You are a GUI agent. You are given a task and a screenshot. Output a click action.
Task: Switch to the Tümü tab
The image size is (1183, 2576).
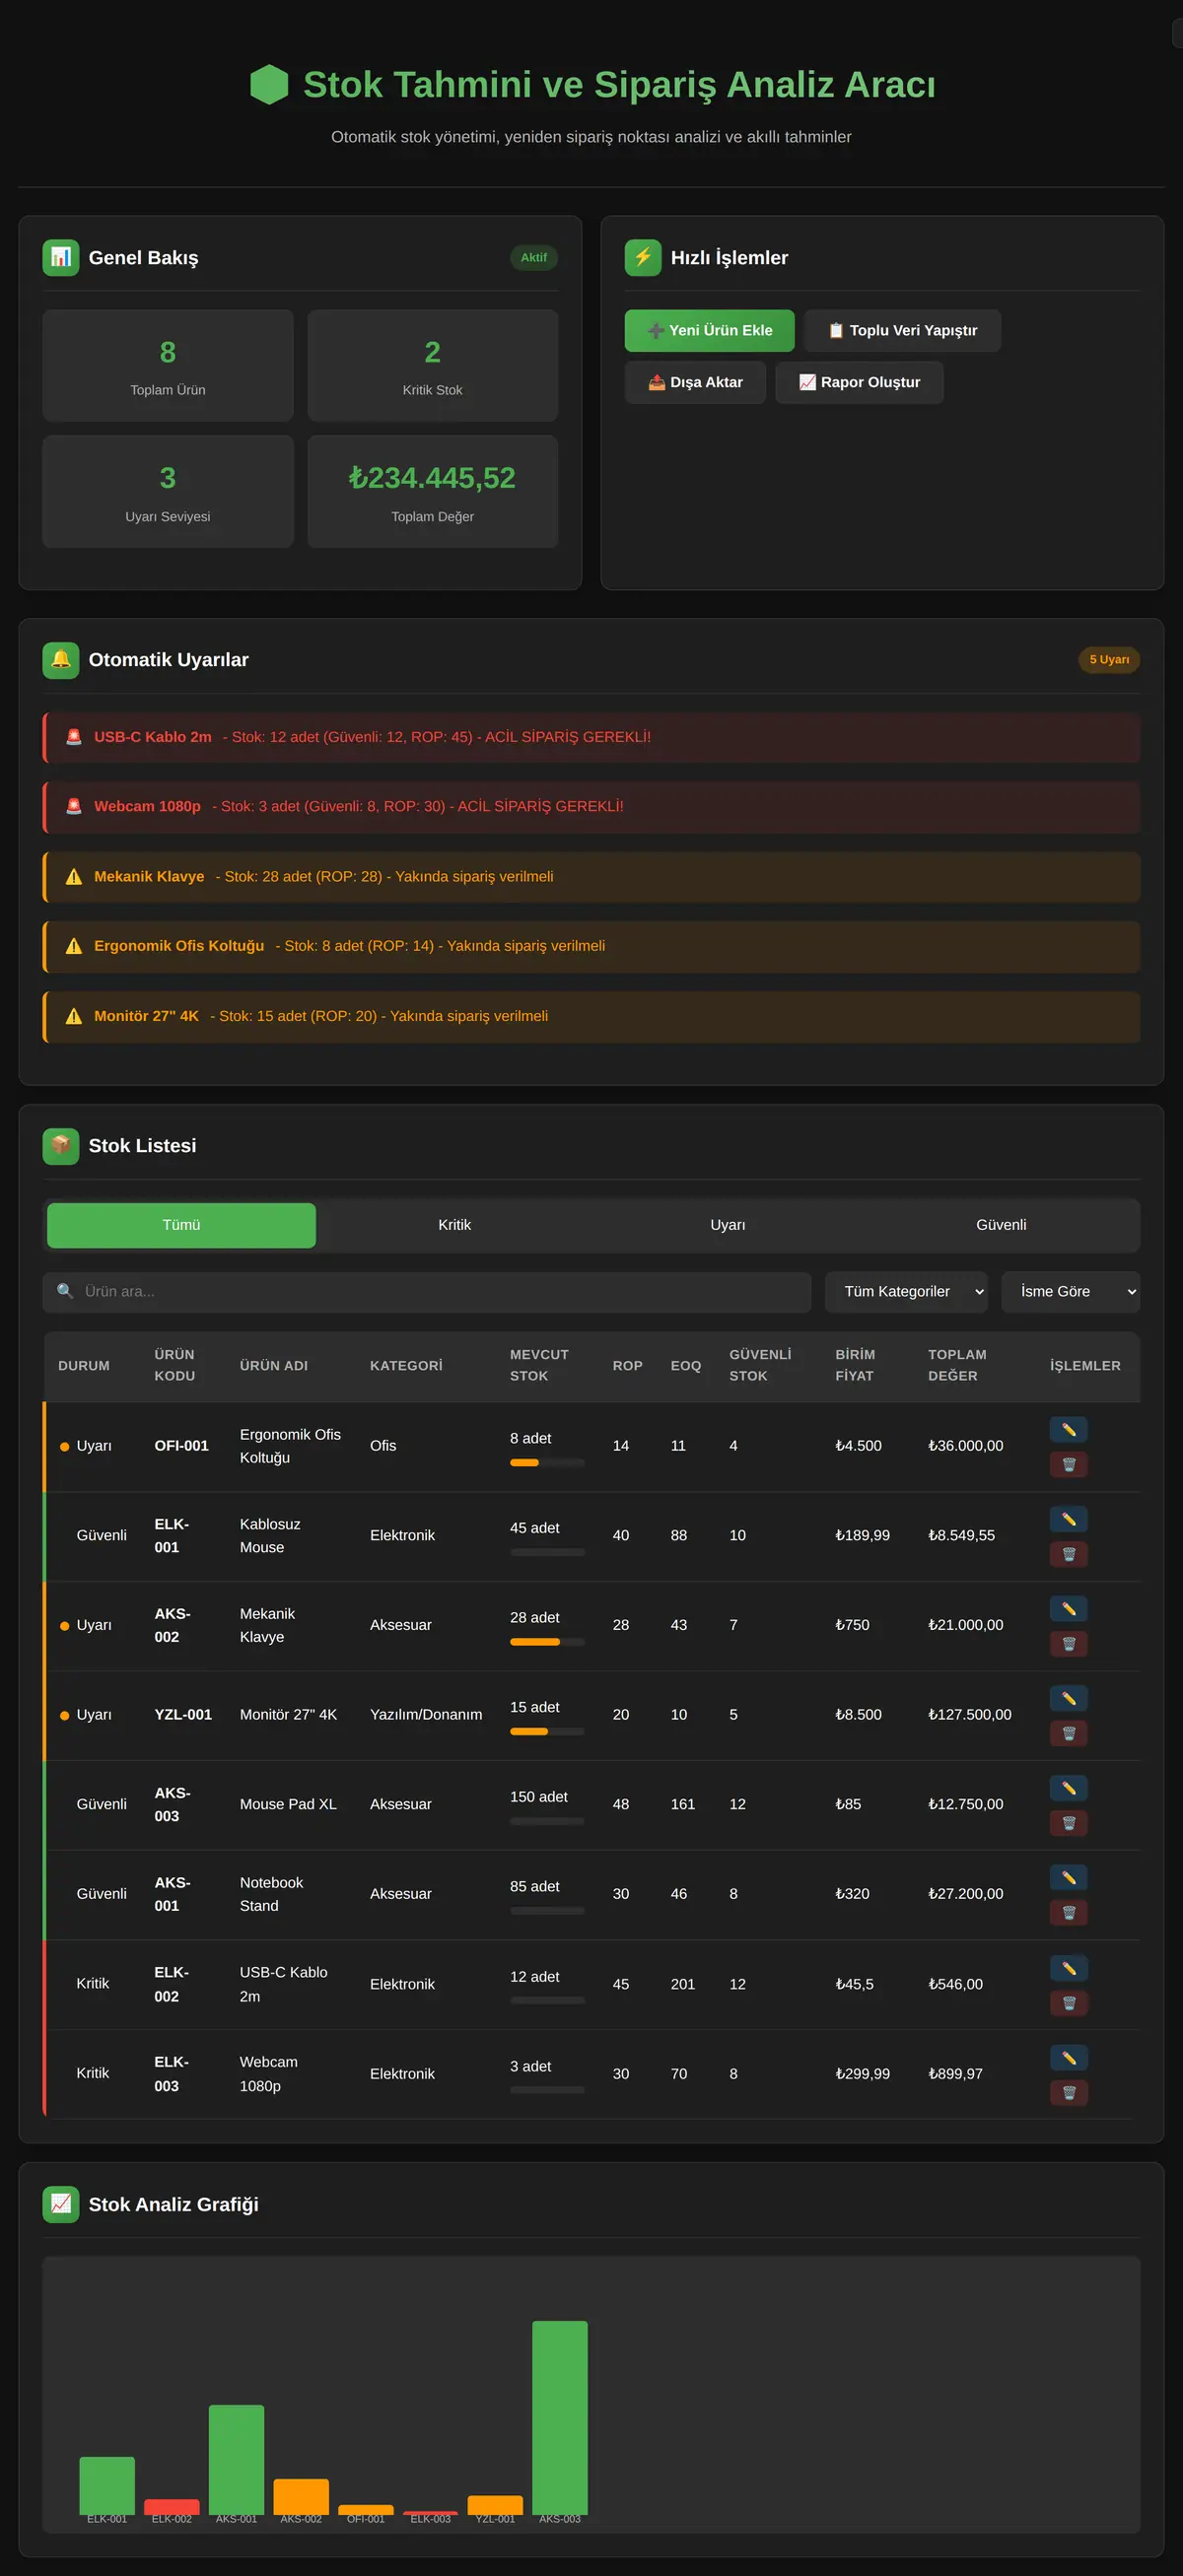[181, 1225]
